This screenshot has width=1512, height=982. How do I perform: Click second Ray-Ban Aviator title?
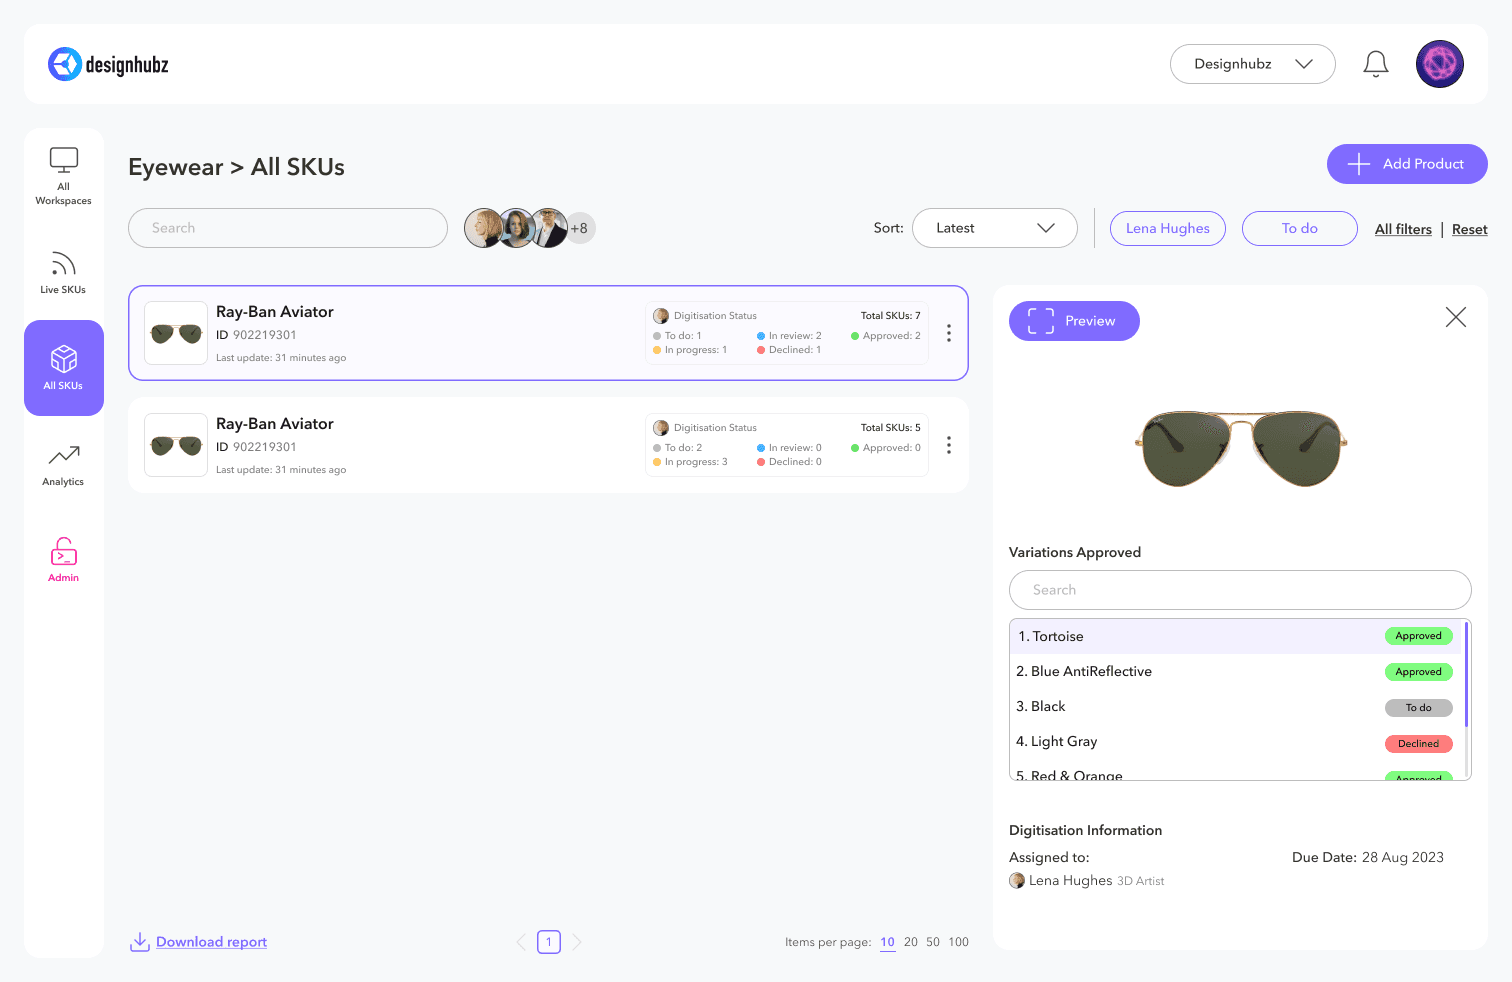tap(275, 424)
